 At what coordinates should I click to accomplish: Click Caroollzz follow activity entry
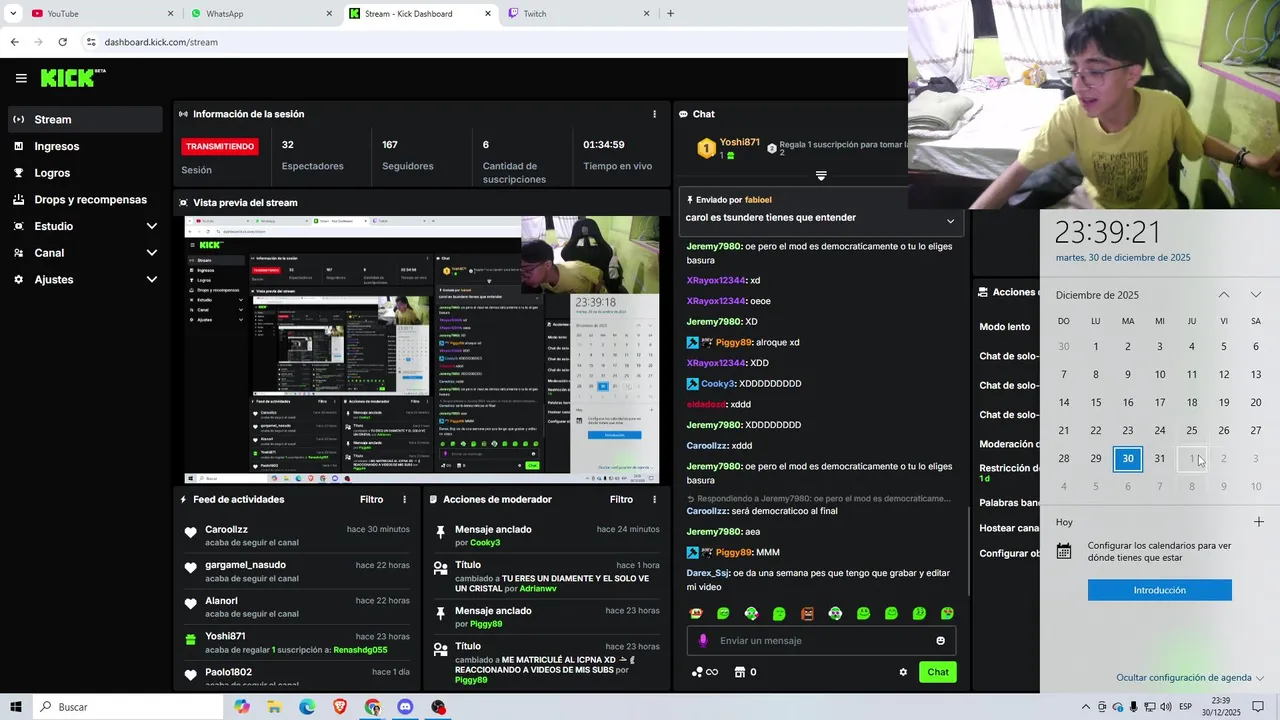click(296, 535)
